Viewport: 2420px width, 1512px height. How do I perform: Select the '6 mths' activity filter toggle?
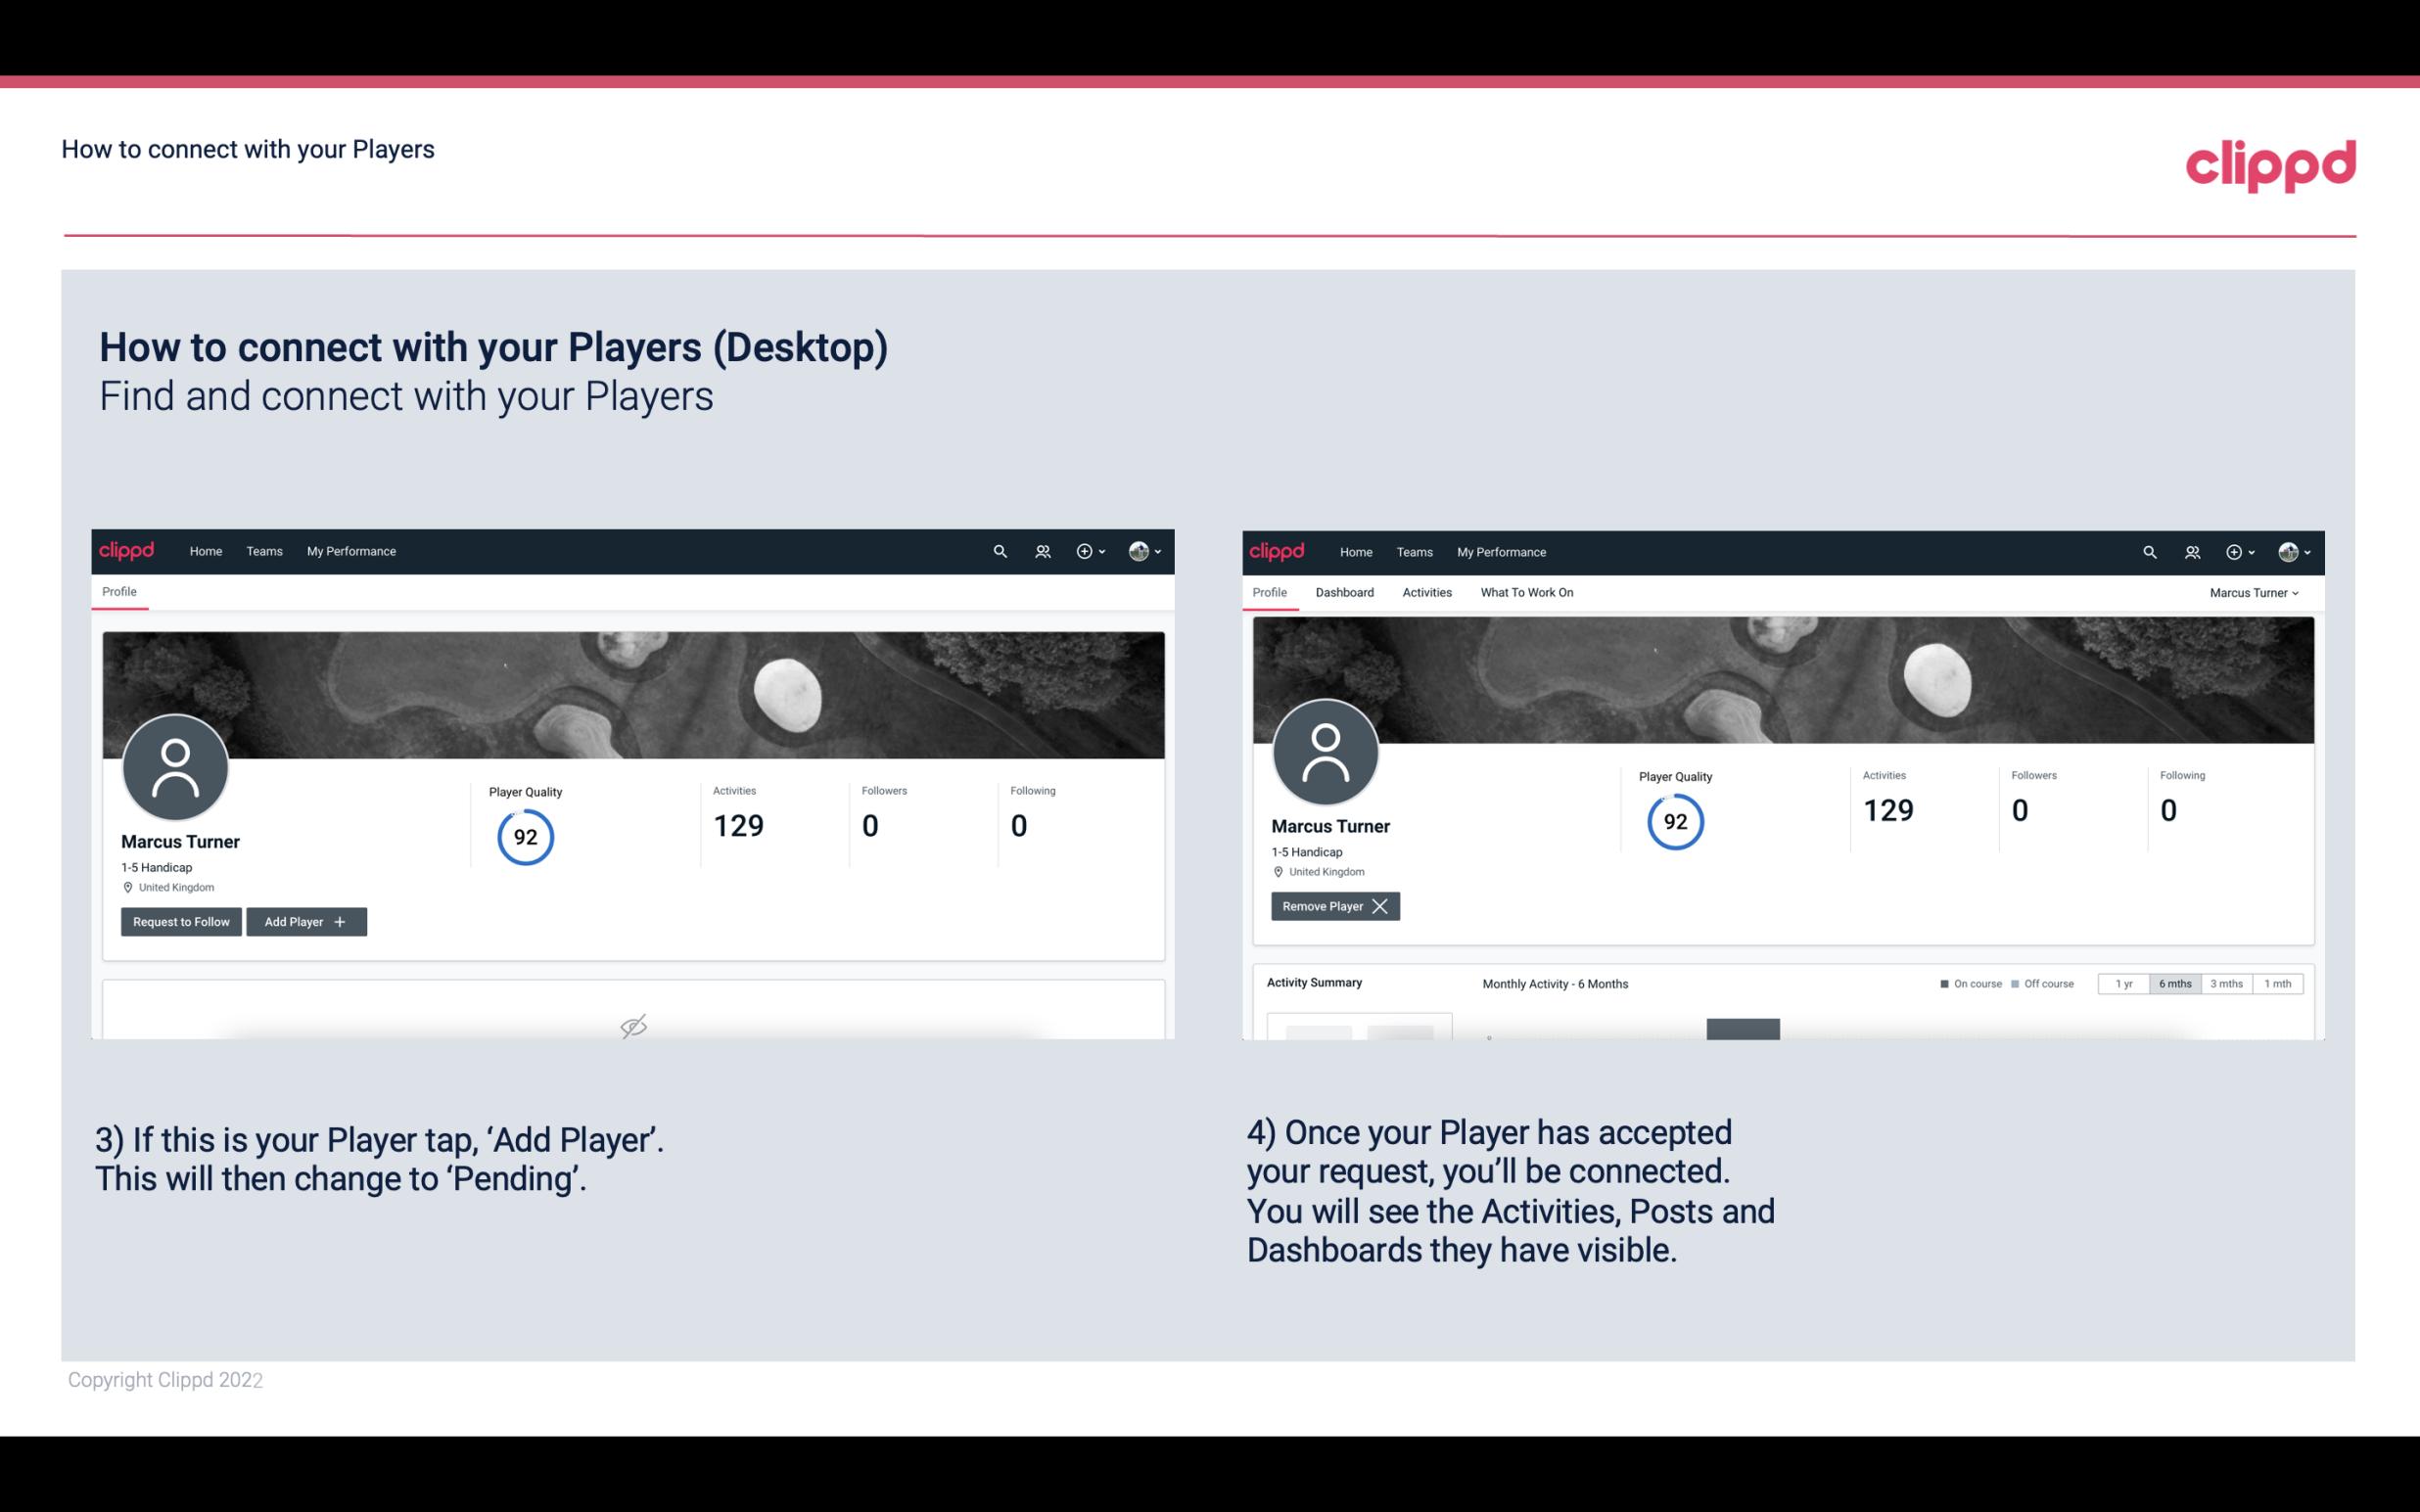click(2174, 983)
